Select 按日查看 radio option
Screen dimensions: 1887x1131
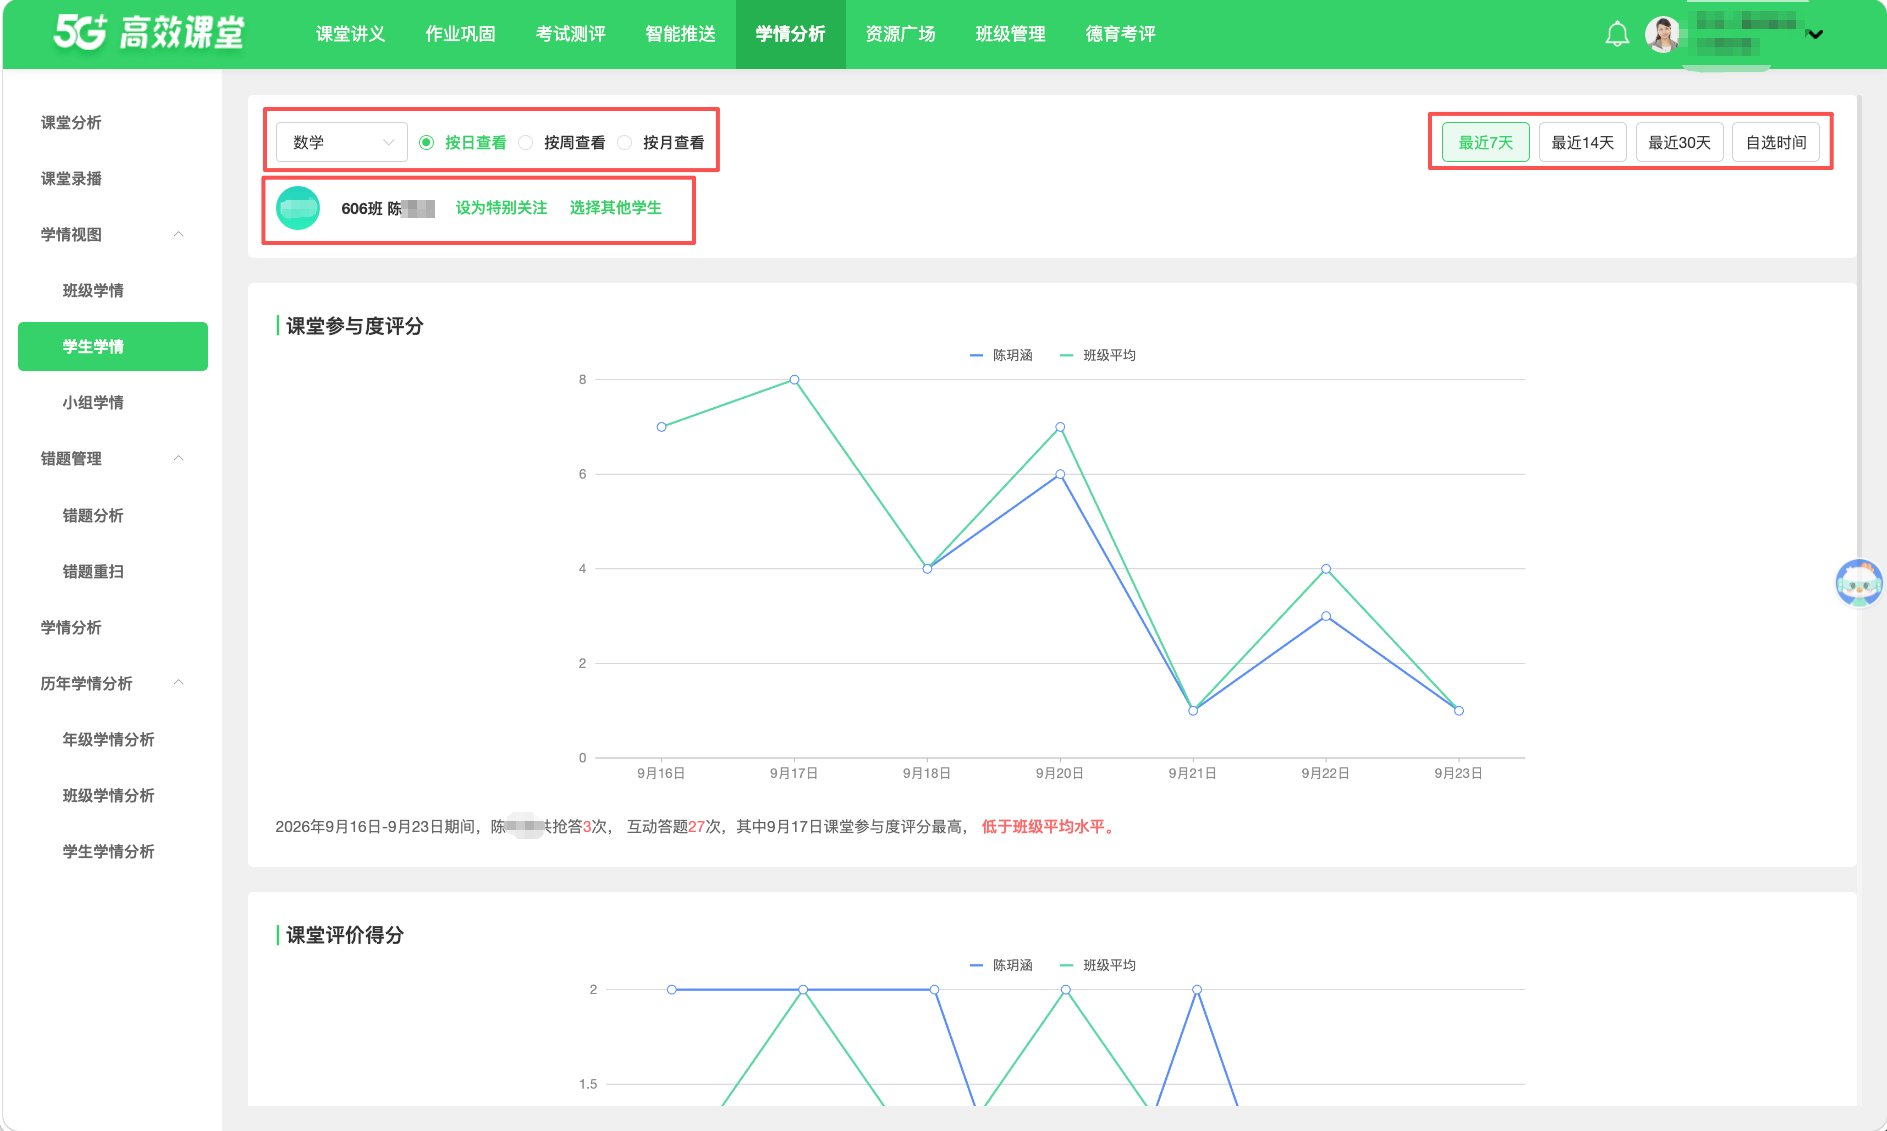463,143
